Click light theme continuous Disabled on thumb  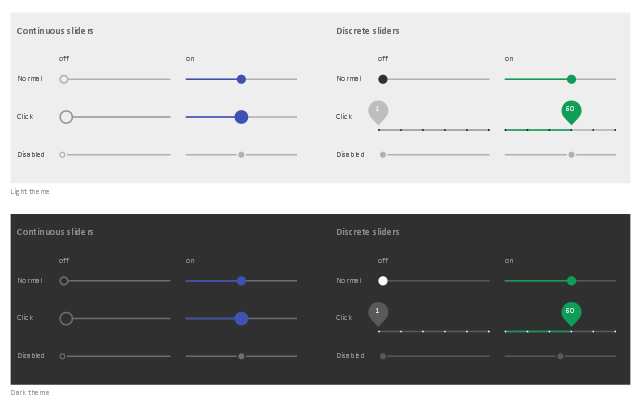coord(241,155)
